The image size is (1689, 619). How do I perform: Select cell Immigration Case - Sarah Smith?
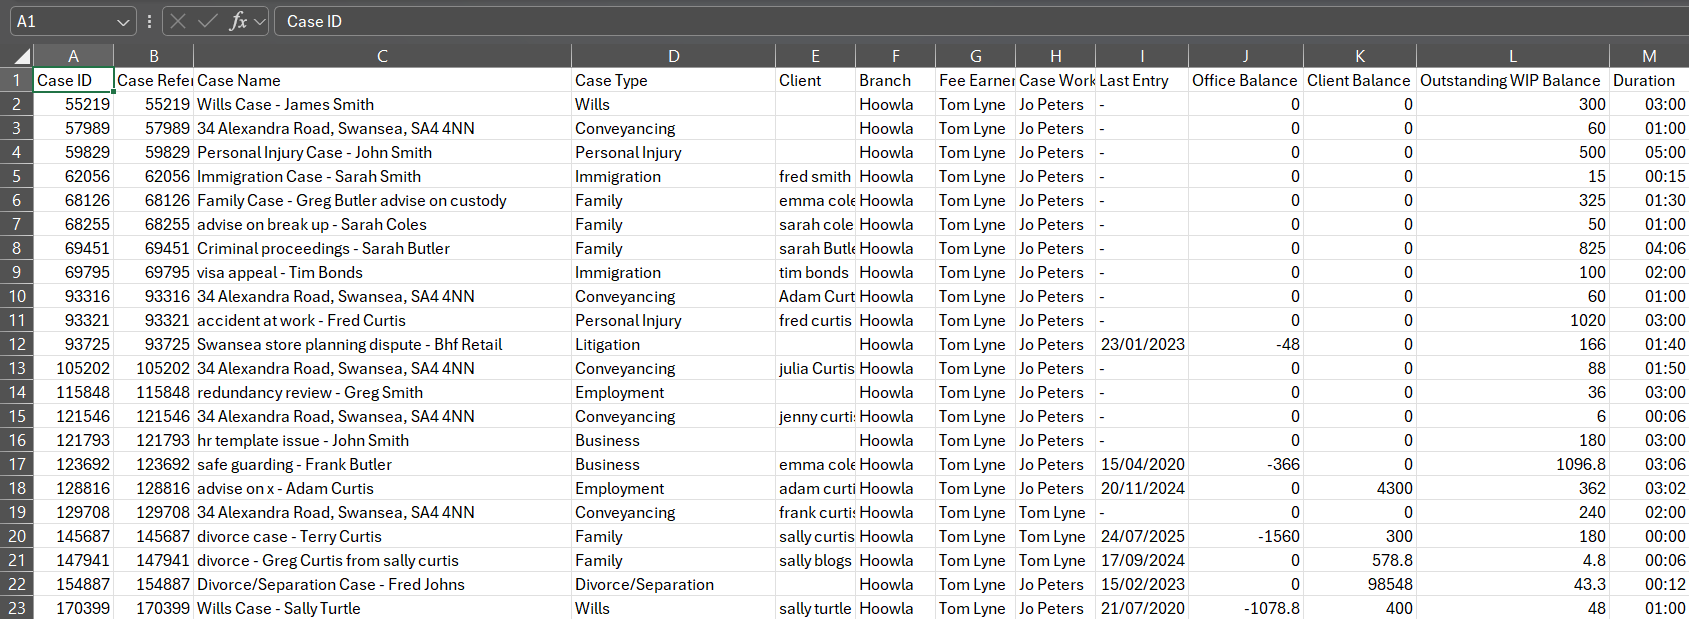(382, 176)
